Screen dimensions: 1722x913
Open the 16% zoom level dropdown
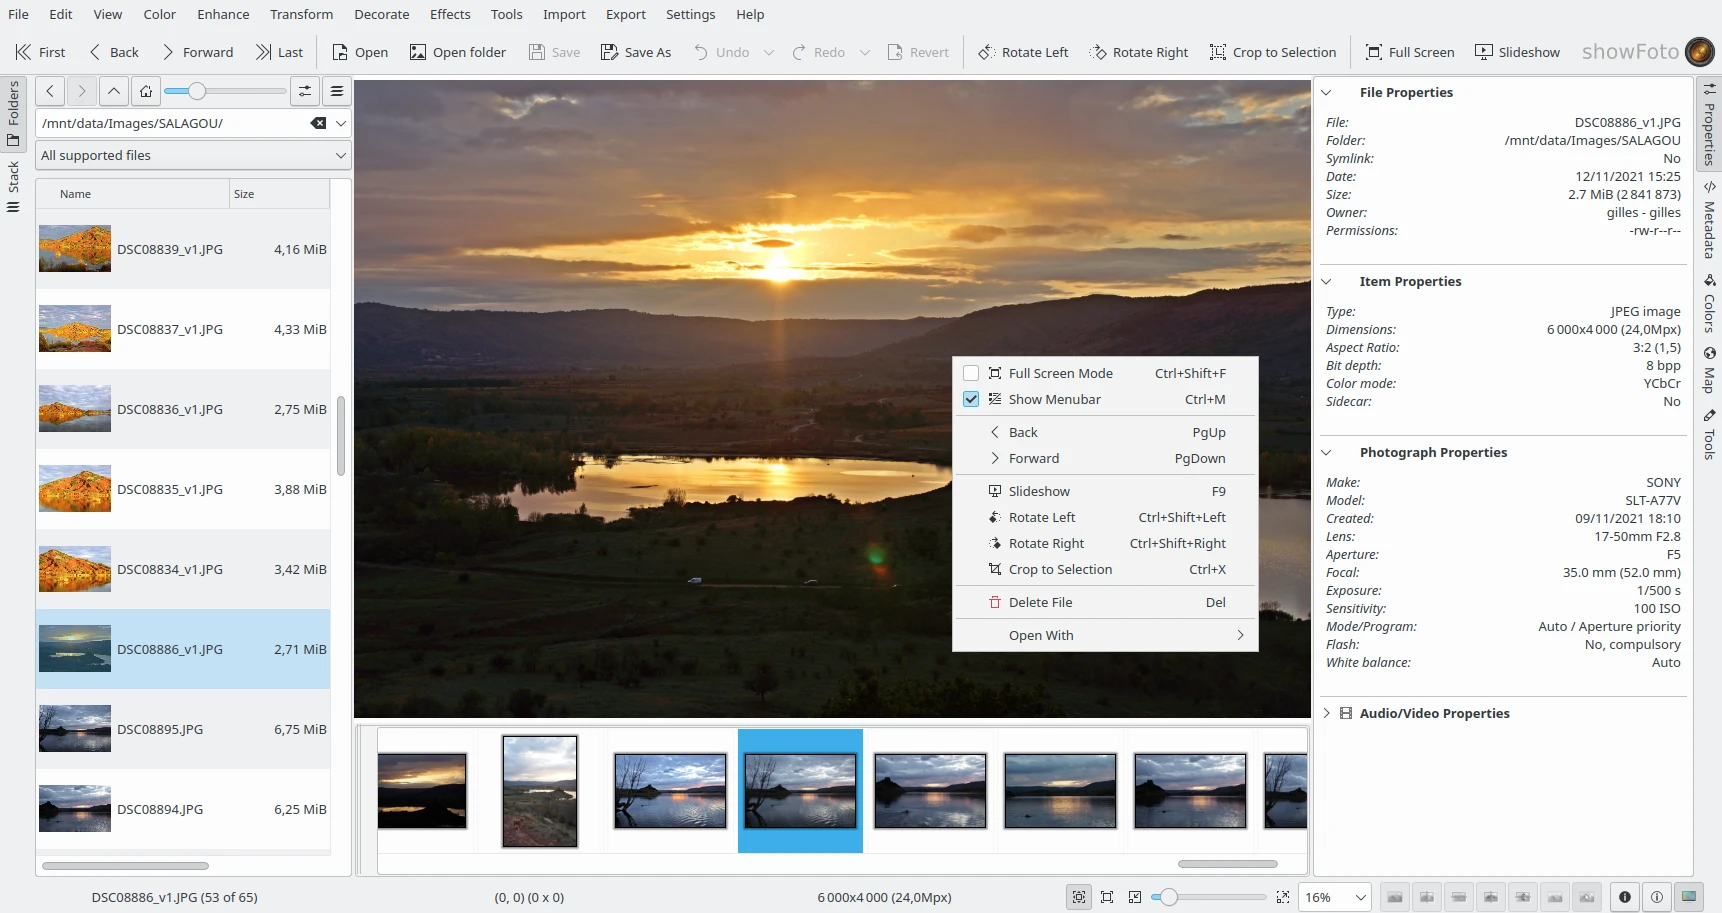tap(1335, 897)
